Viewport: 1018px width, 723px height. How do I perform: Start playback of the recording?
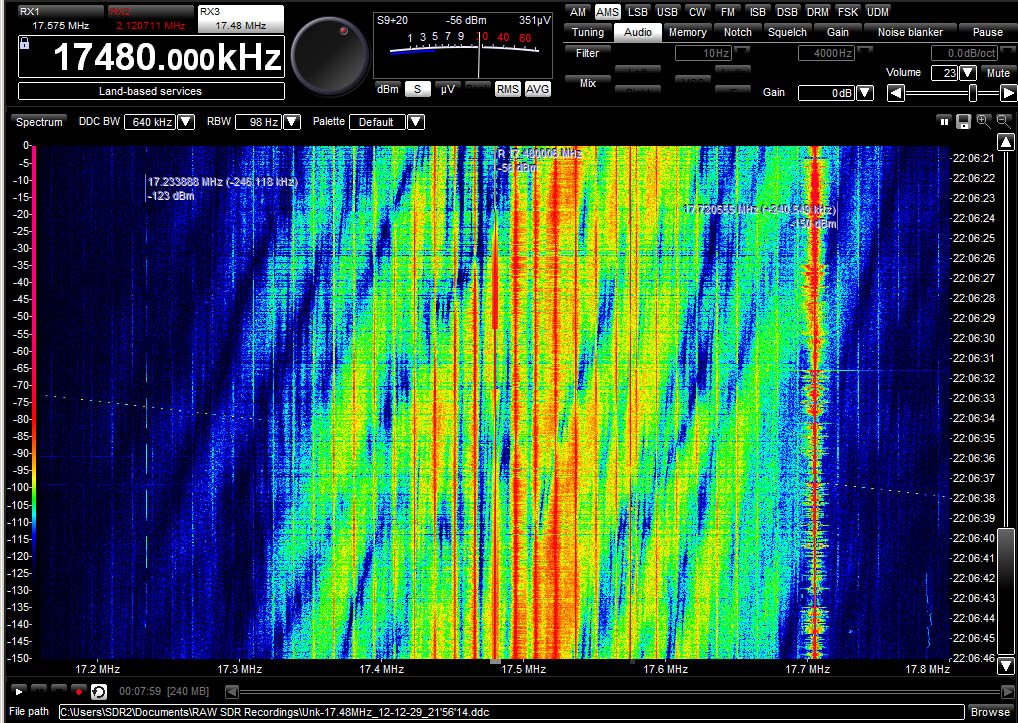(19, 691)
